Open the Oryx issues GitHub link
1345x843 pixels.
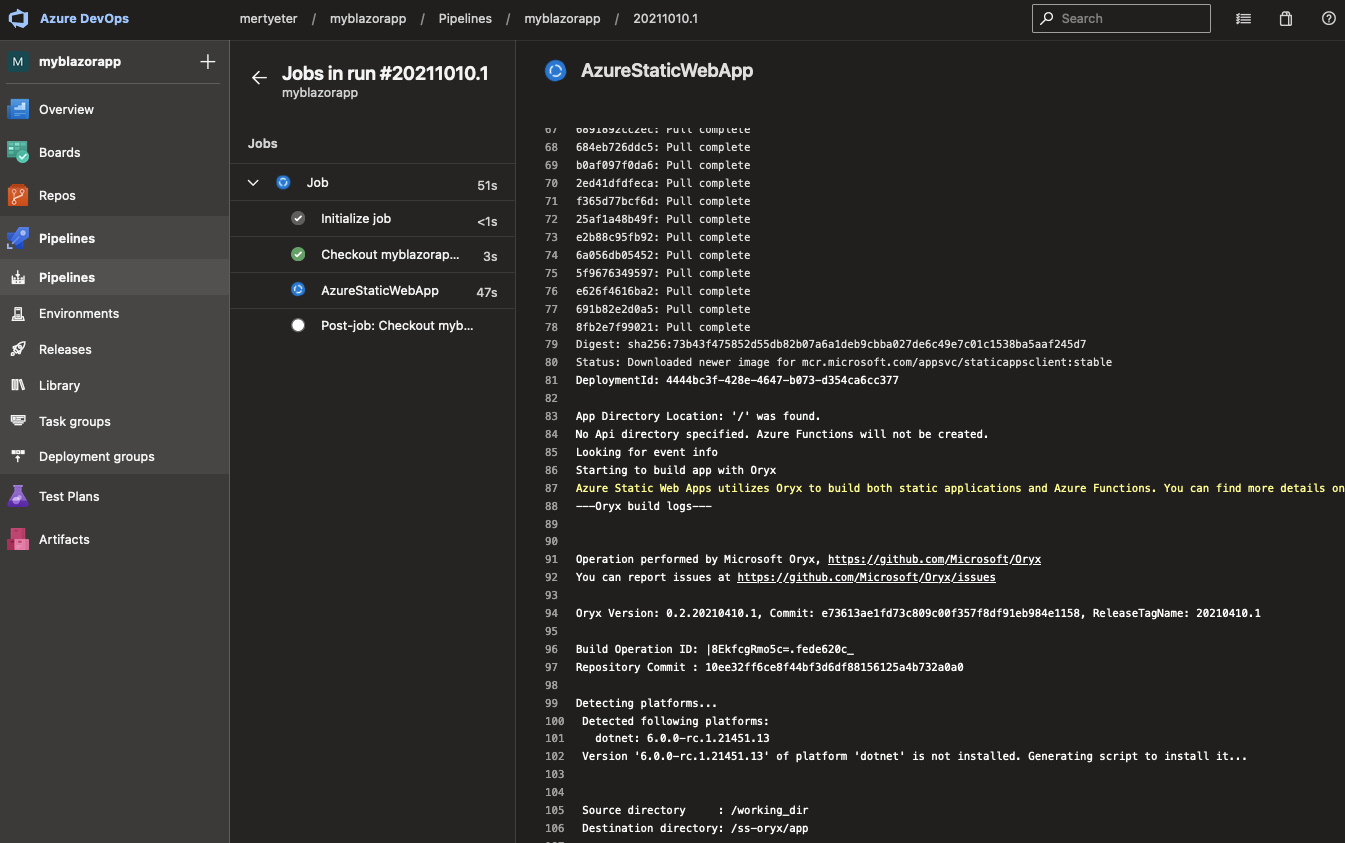tap(866, 577)
